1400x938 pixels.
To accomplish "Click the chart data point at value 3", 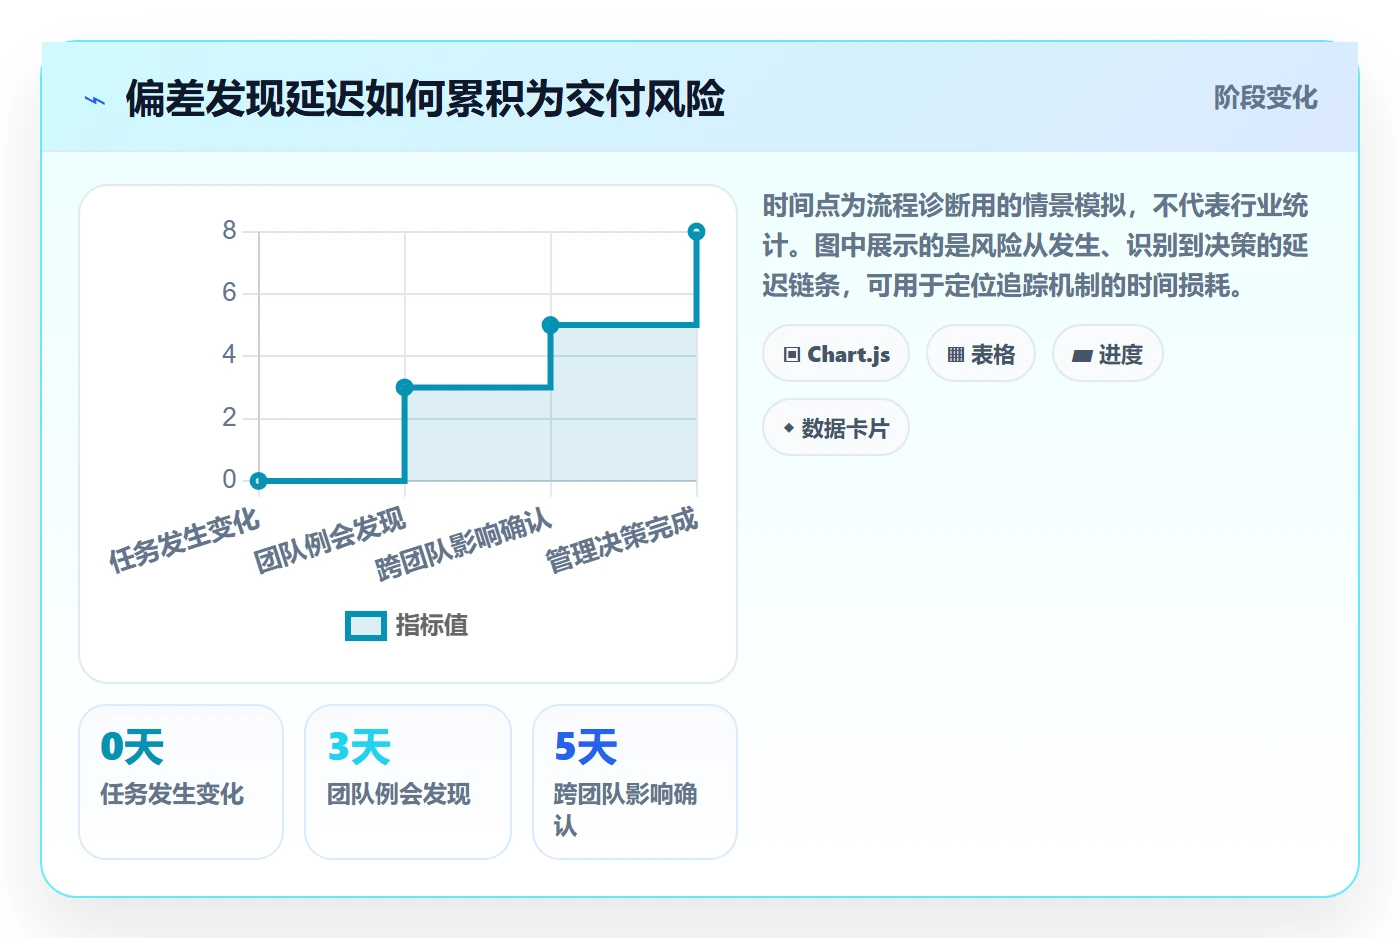I will tap(405, 388).
